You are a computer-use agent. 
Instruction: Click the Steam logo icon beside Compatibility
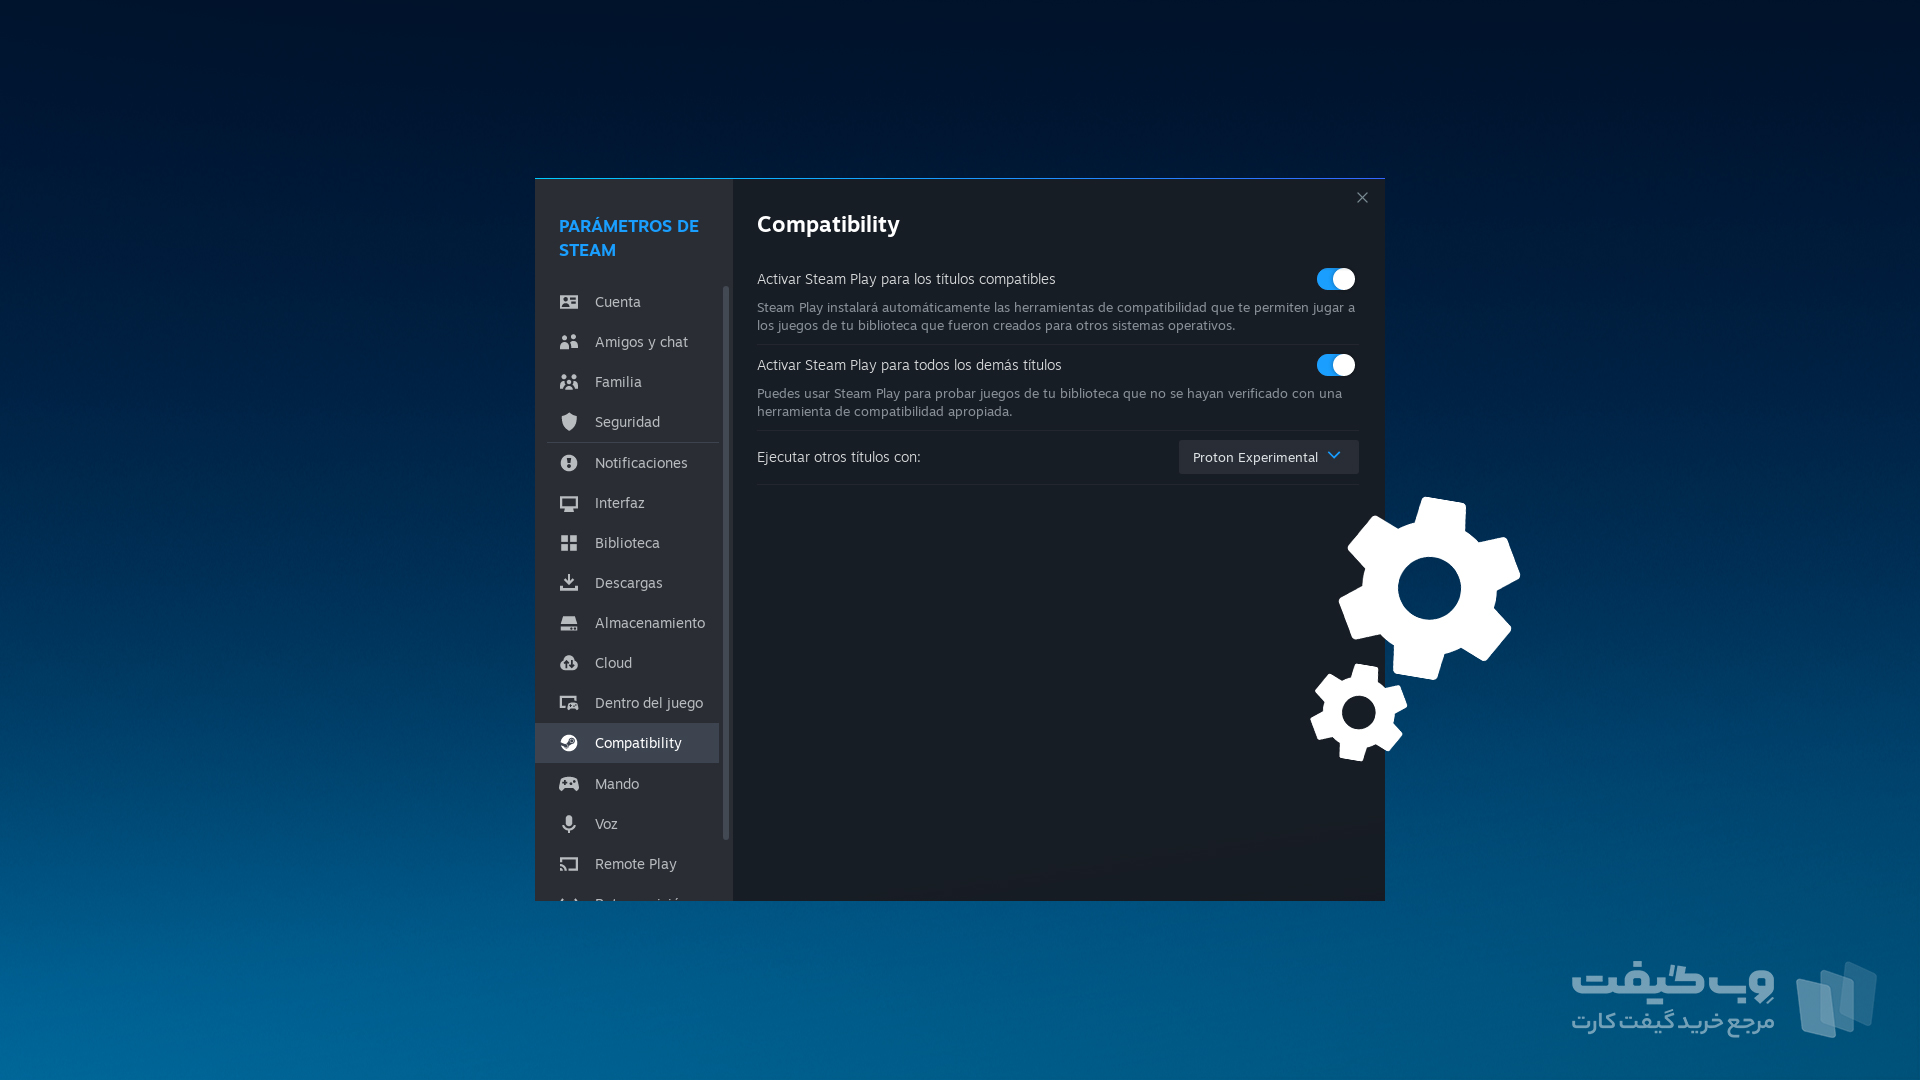pyautogui.click(x=569, y=743)
